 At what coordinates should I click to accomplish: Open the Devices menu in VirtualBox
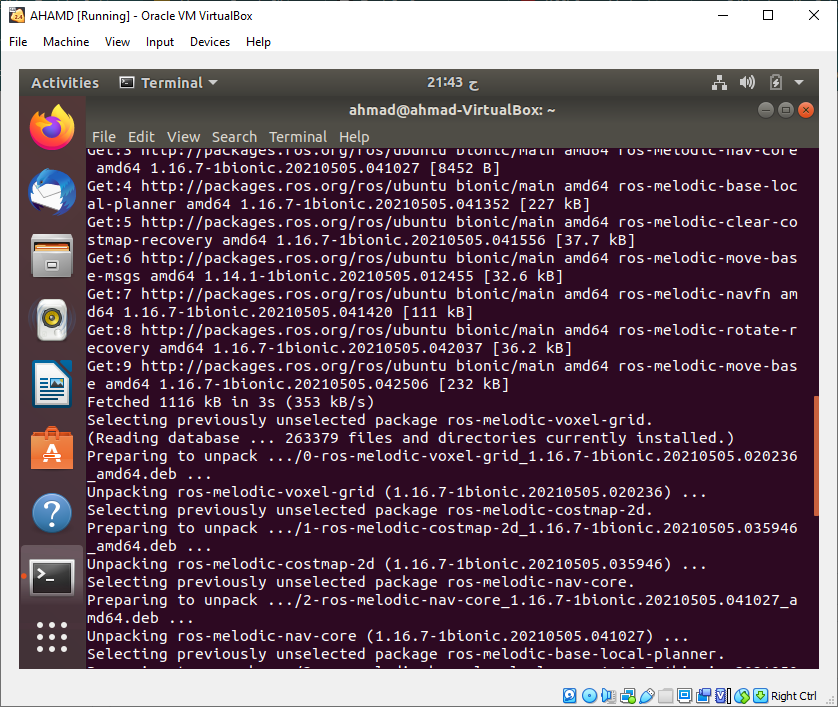click(x=209, y=42)
